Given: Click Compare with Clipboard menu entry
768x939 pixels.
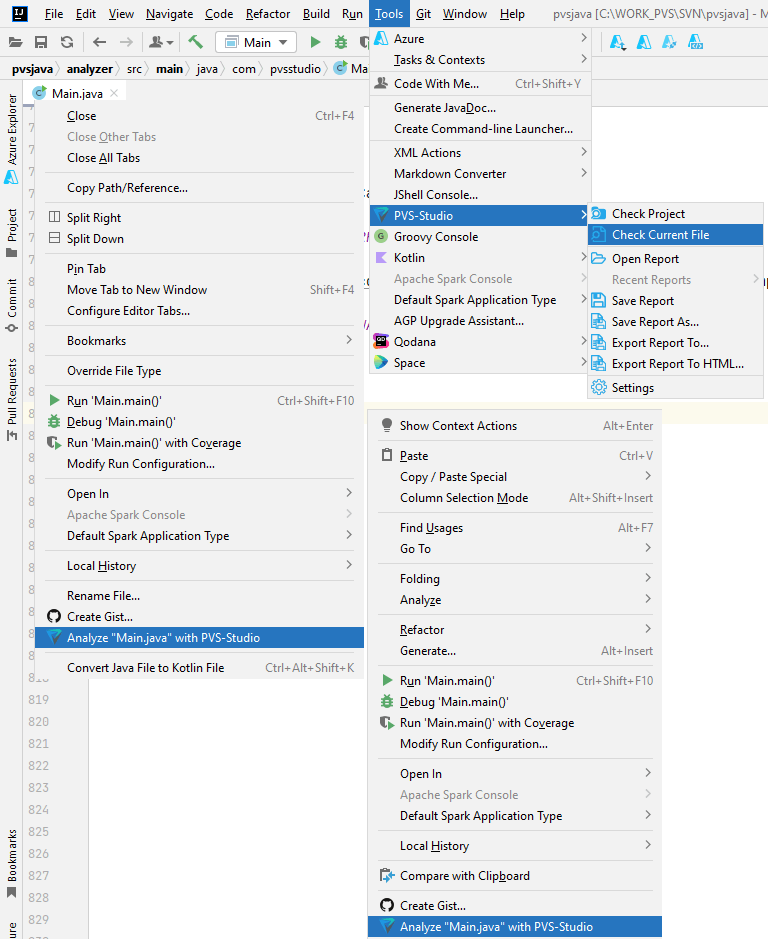Looking at the screenshot, I should tap(465, 876).
